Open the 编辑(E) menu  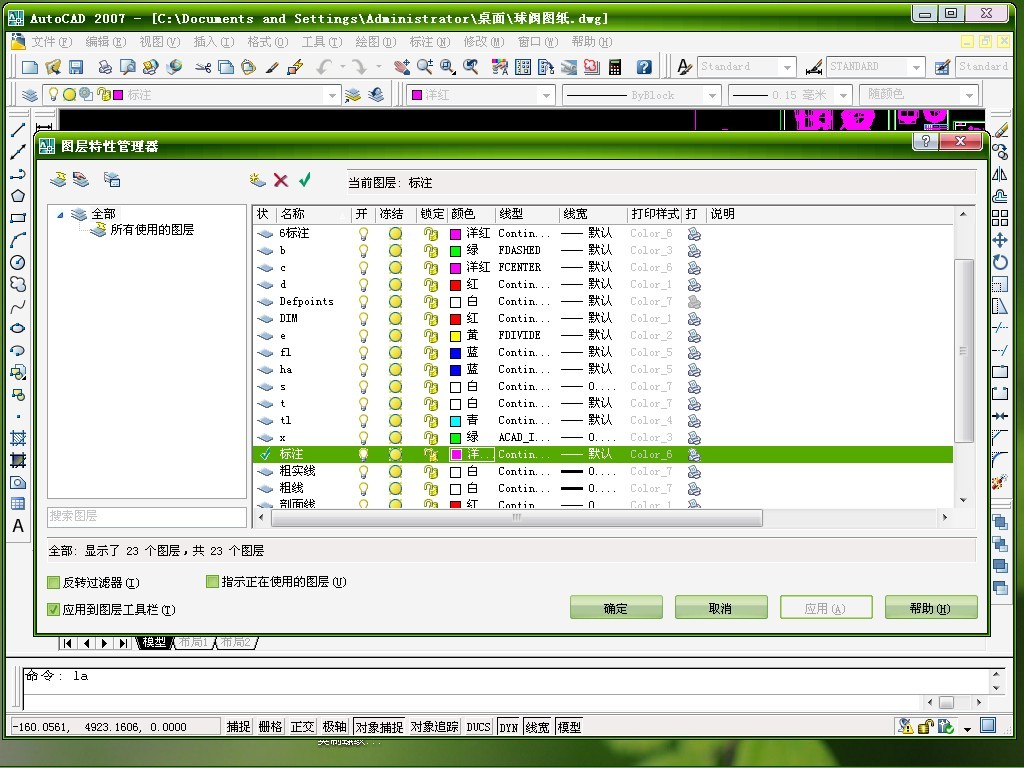tap(105, 42)
